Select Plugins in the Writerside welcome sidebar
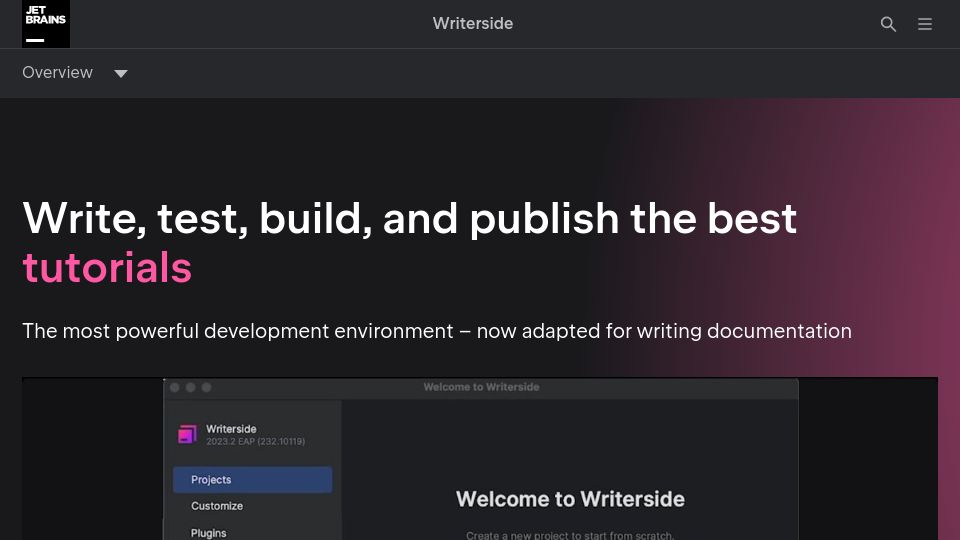Screen dimensions: 960x540 tap(208, 533)
